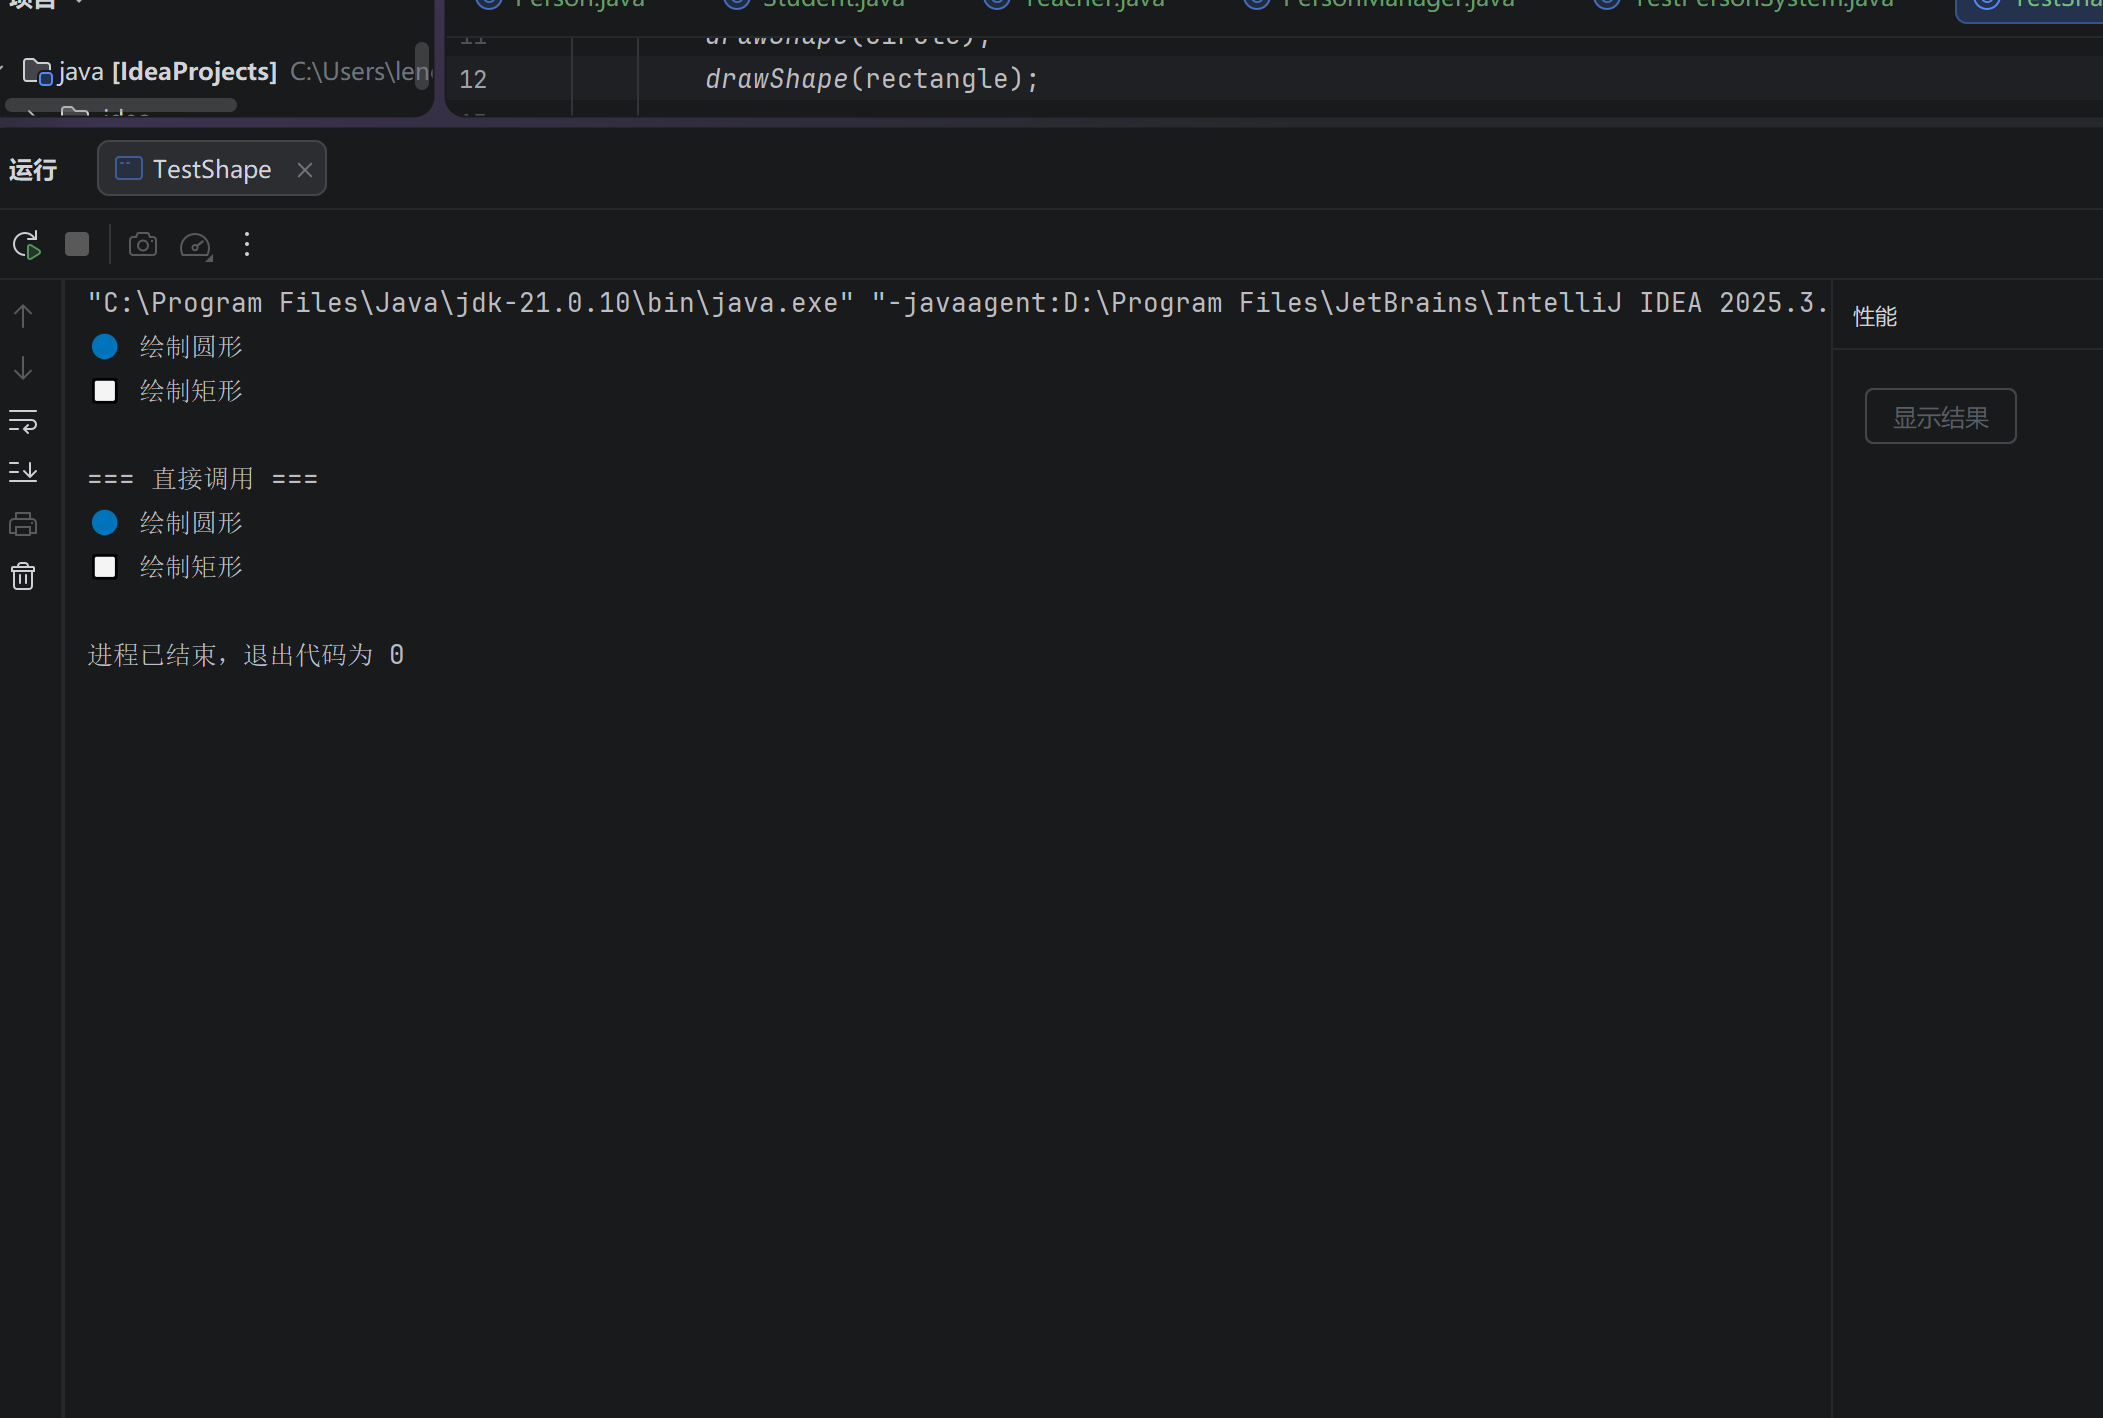Screen dimensions: 2103x1418
Task: Click the 运行 tool window label
Action: 33,170
